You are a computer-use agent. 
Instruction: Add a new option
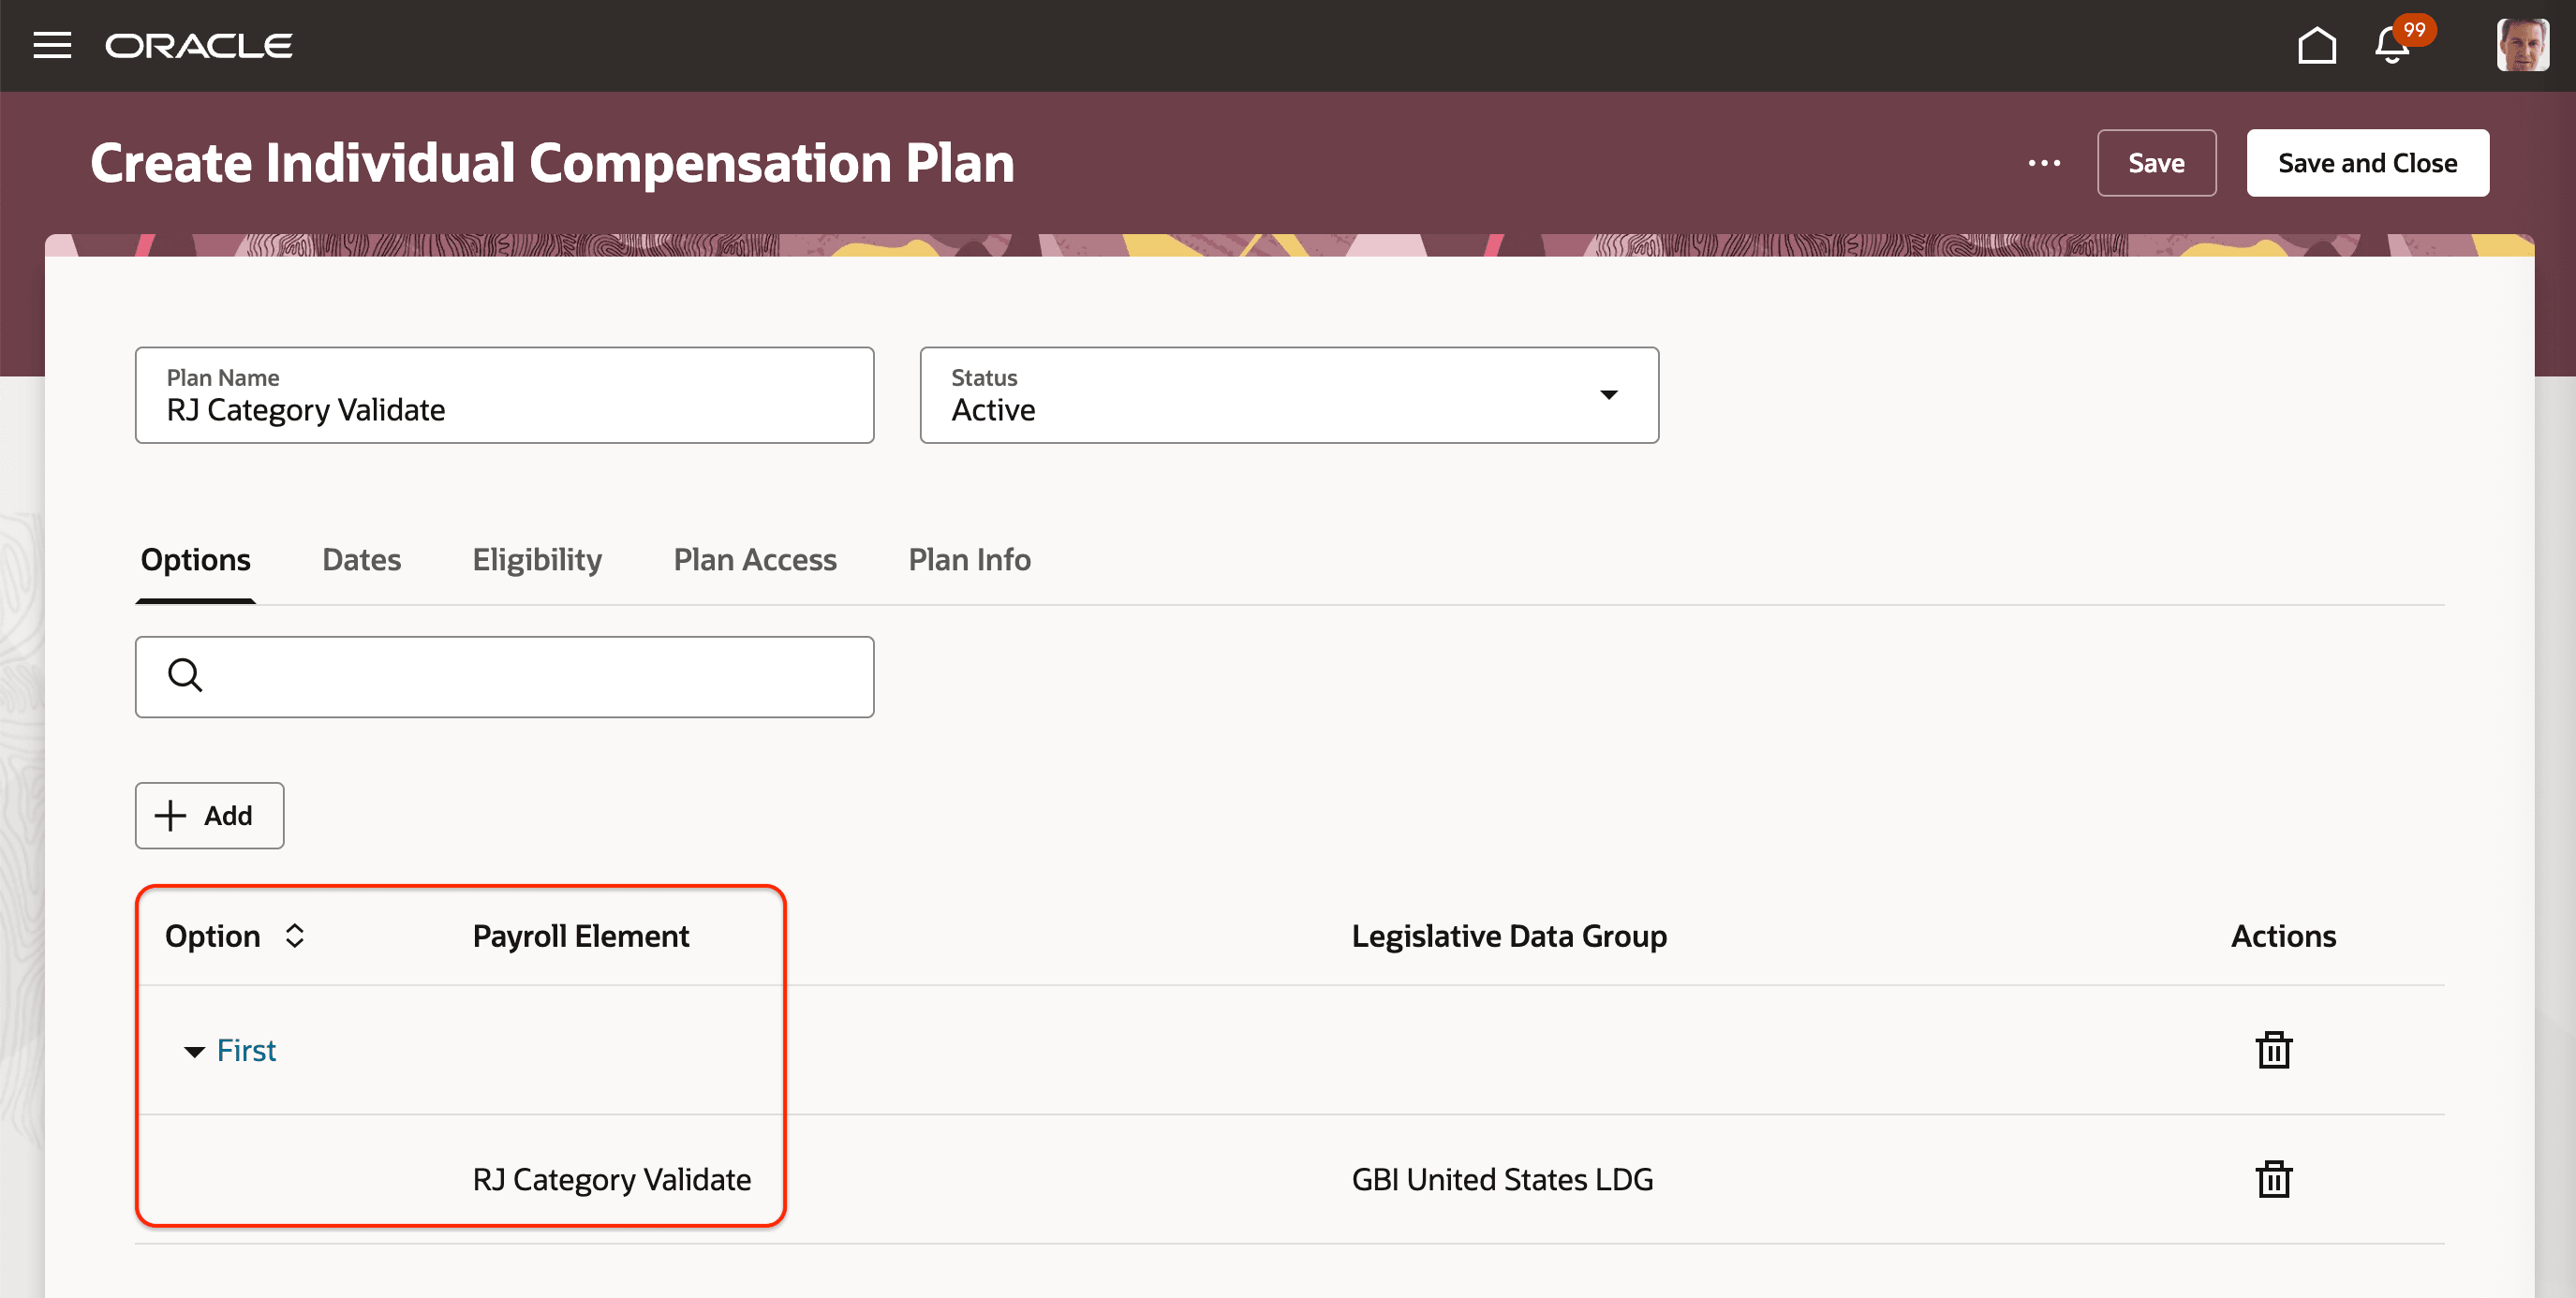(209, 815)
